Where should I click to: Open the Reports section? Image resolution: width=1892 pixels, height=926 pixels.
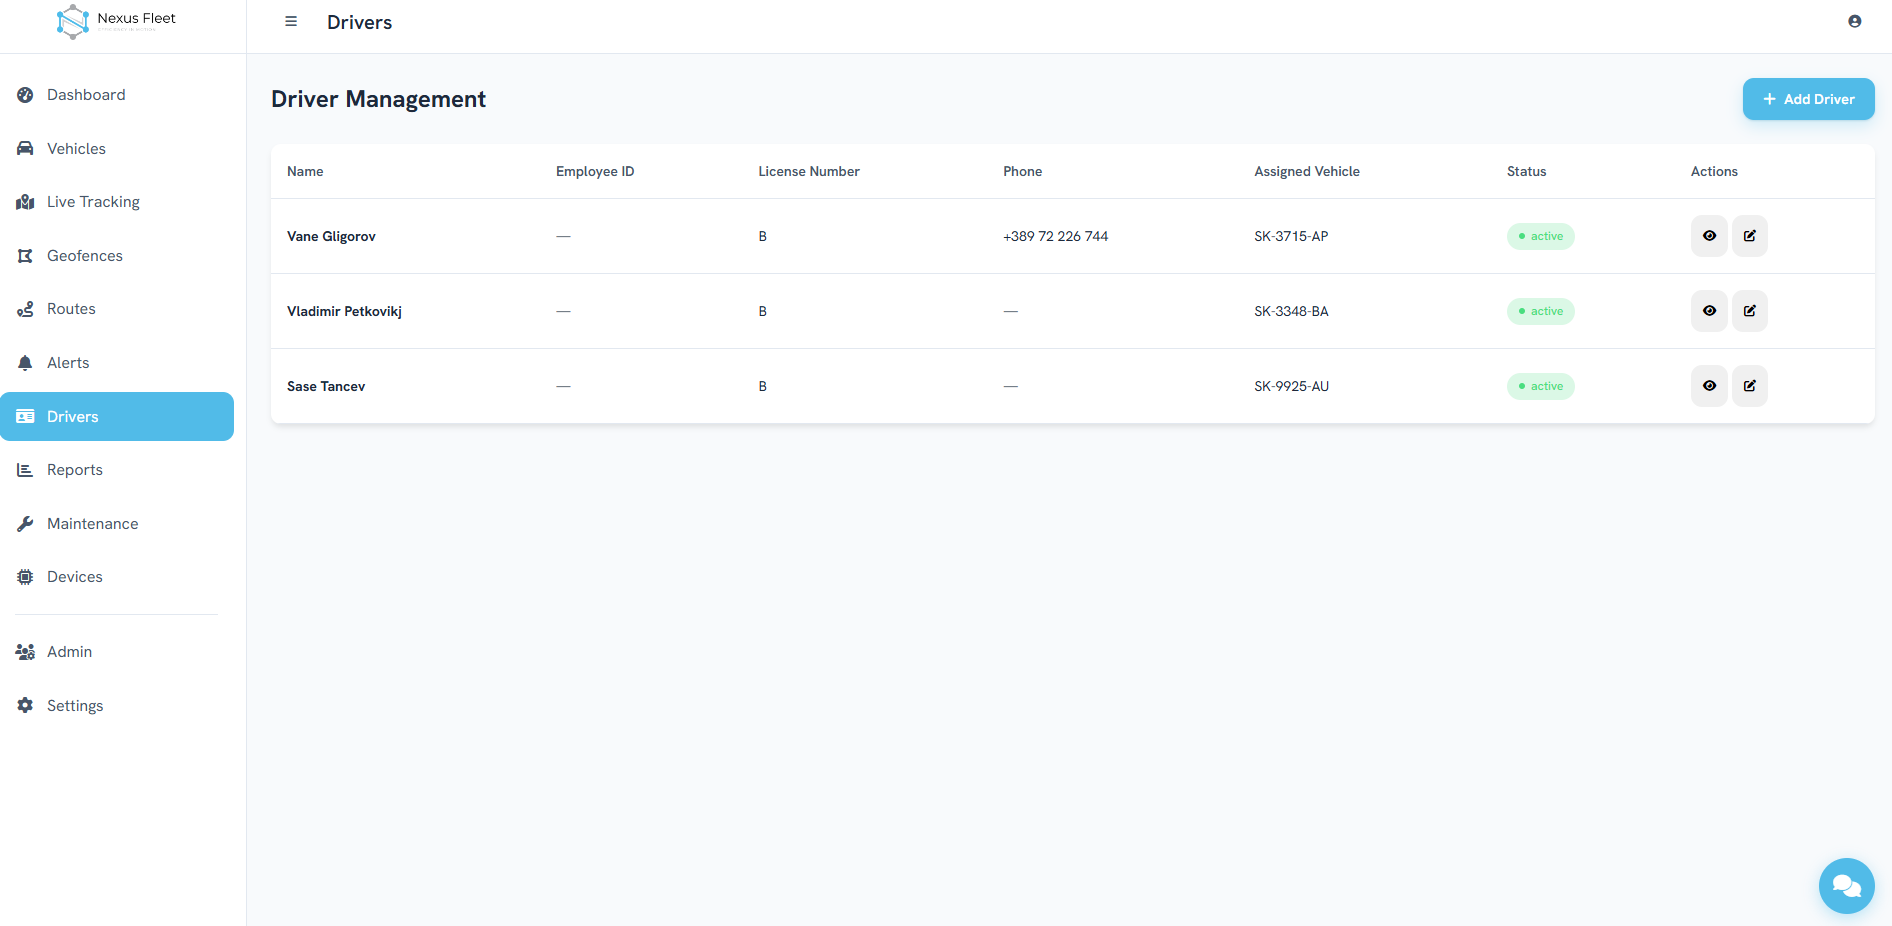coord(117,470)
